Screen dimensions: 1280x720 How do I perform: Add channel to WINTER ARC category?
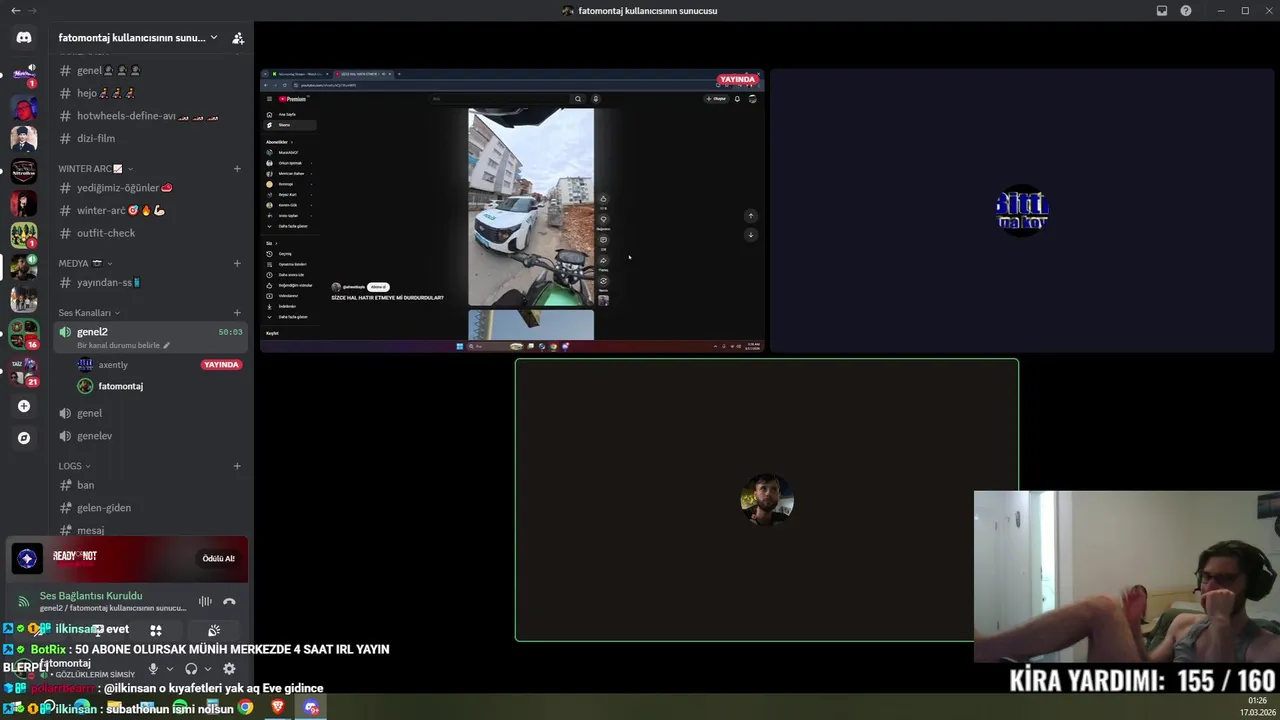pyautogui.click(x=237, y=169)
